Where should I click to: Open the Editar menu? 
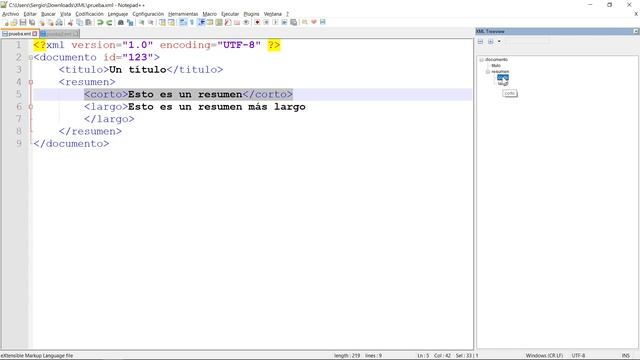coord(30,14)
